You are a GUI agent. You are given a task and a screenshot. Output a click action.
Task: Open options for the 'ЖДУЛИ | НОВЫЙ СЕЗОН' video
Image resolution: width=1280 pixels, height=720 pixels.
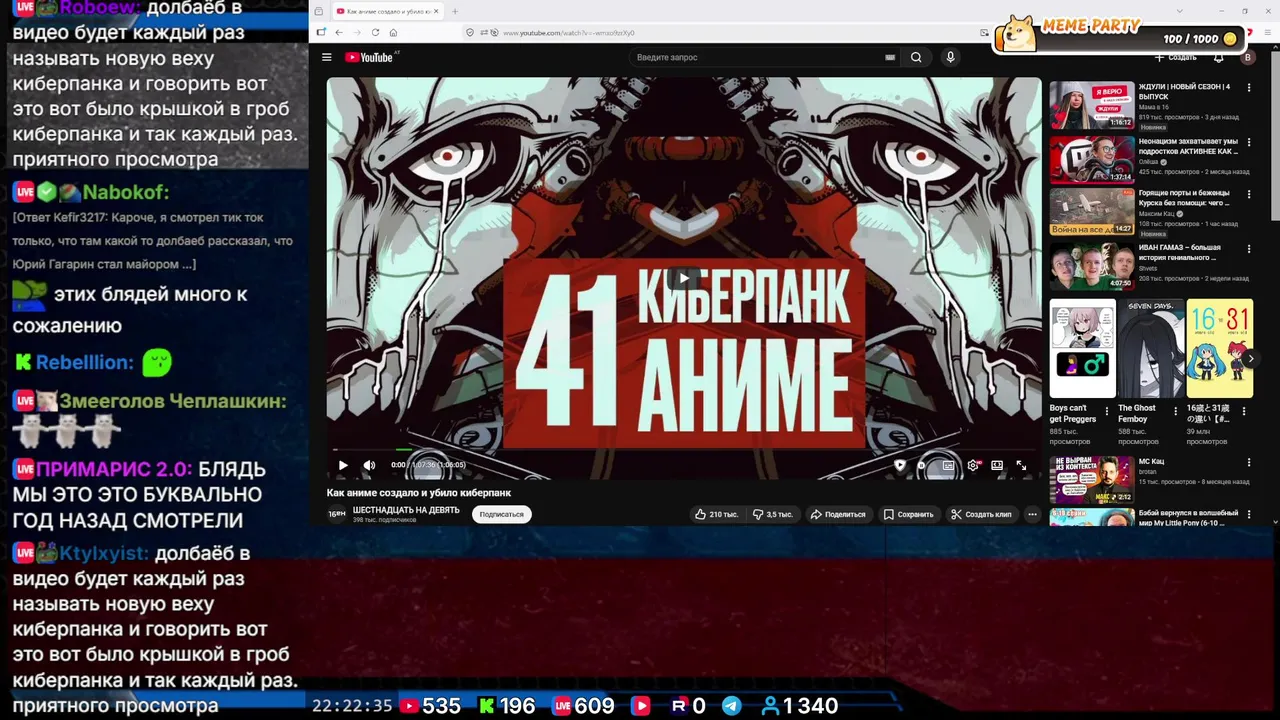tap(1248, 88)
